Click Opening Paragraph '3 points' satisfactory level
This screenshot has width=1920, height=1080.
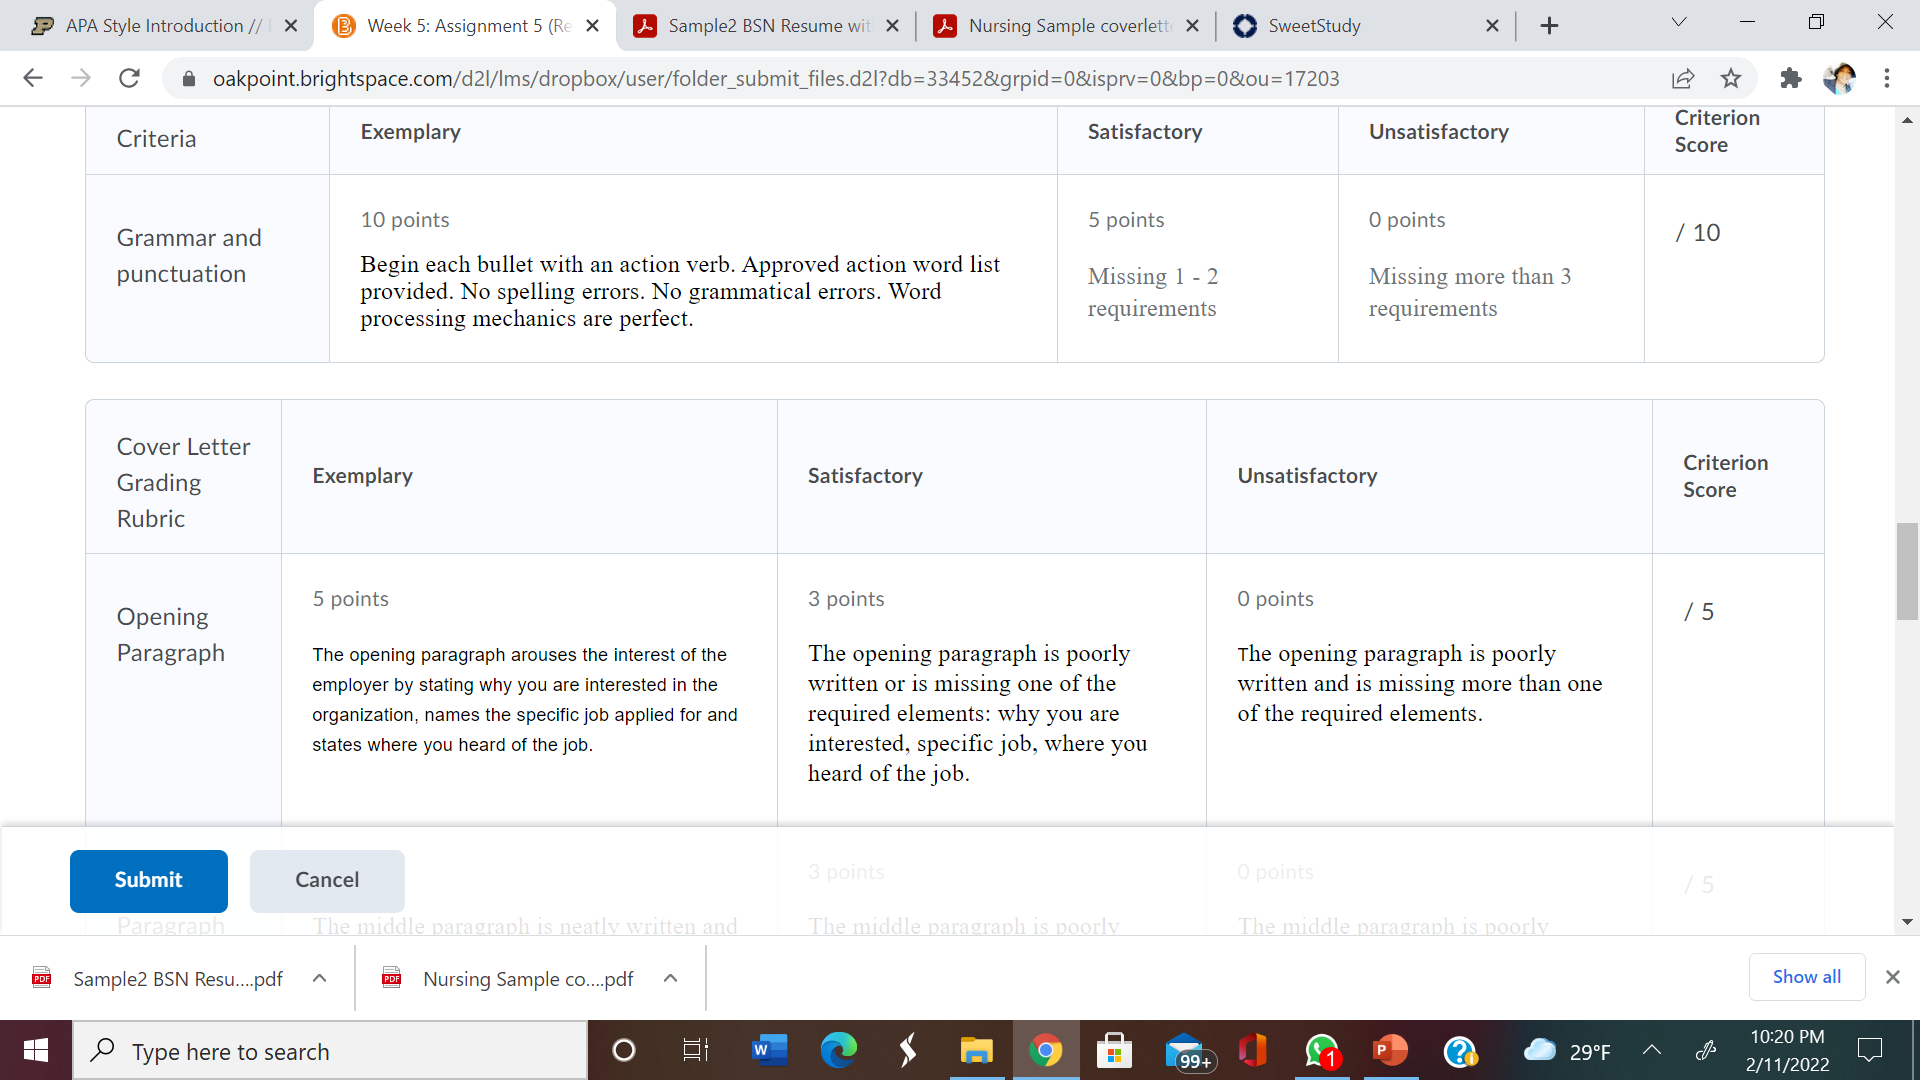[846, 599]
